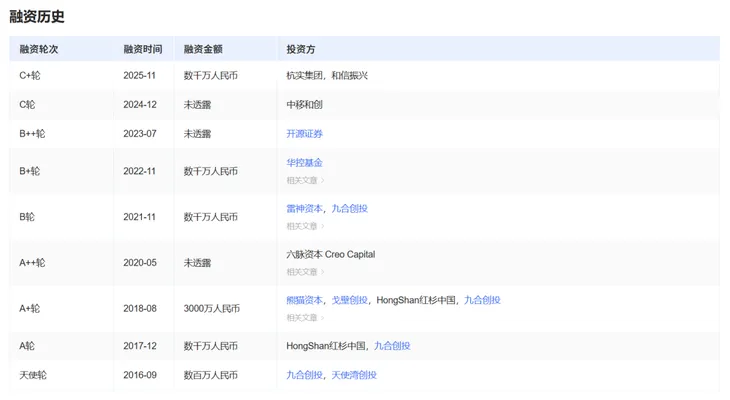The image size is (730, 400).
Task: Click the 融资轮次 column header
Action: point(39,49)
